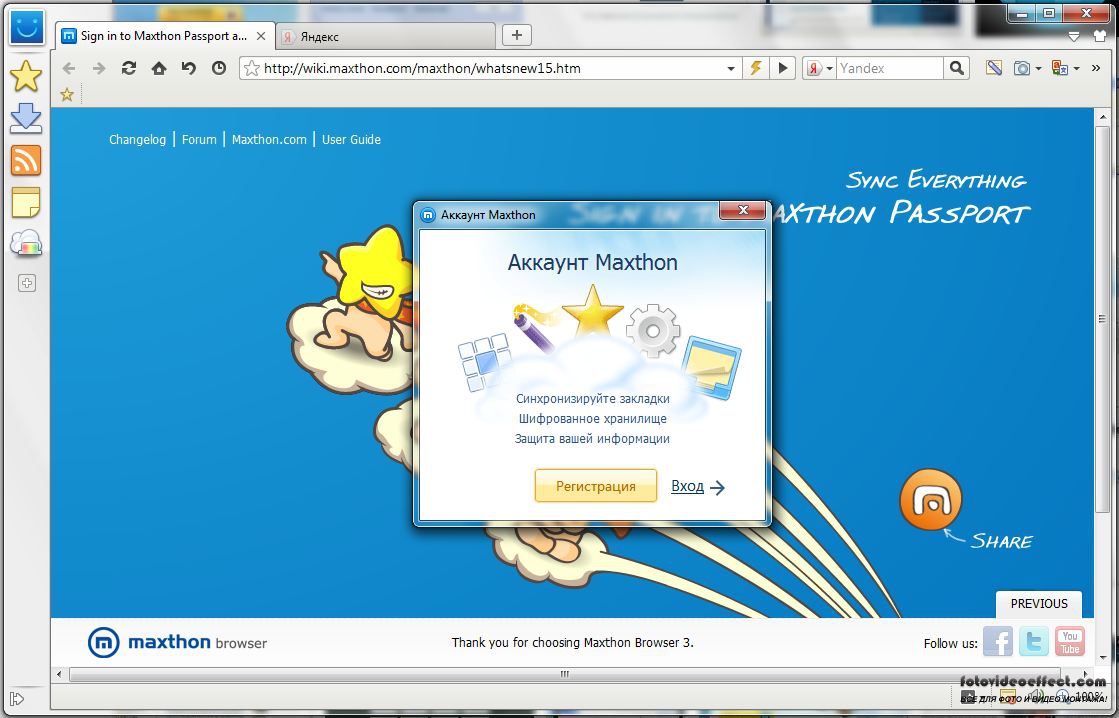1119x718 pixels.
Task: Open the orange RSS feed reader
Action: click(26, 160)
